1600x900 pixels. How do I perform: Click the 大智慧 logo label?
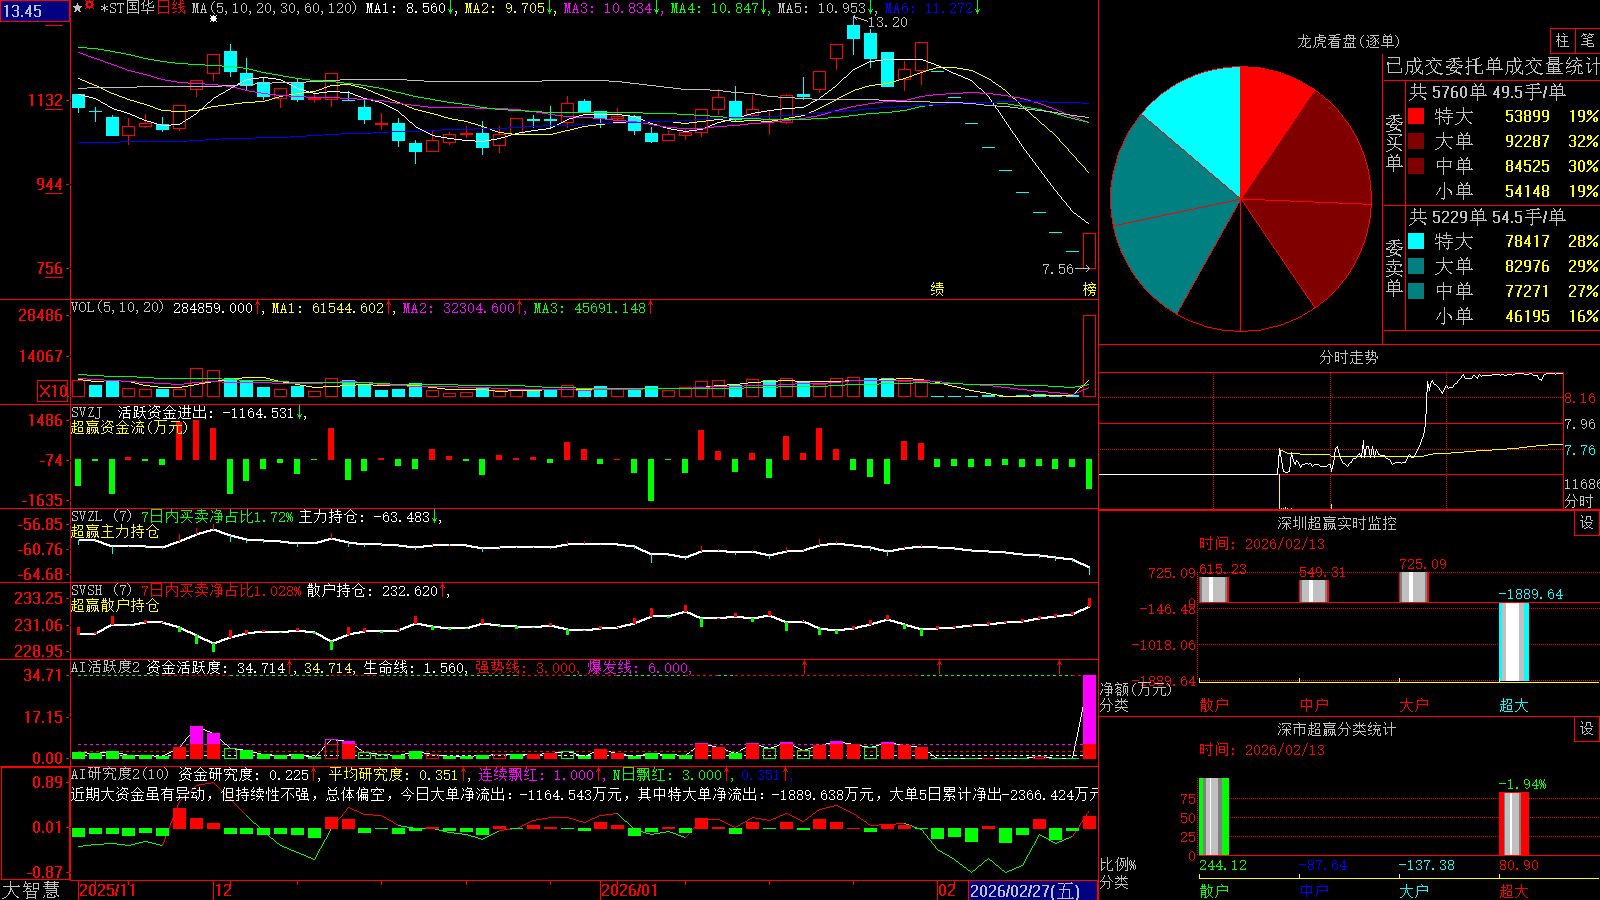click(31, 890)
